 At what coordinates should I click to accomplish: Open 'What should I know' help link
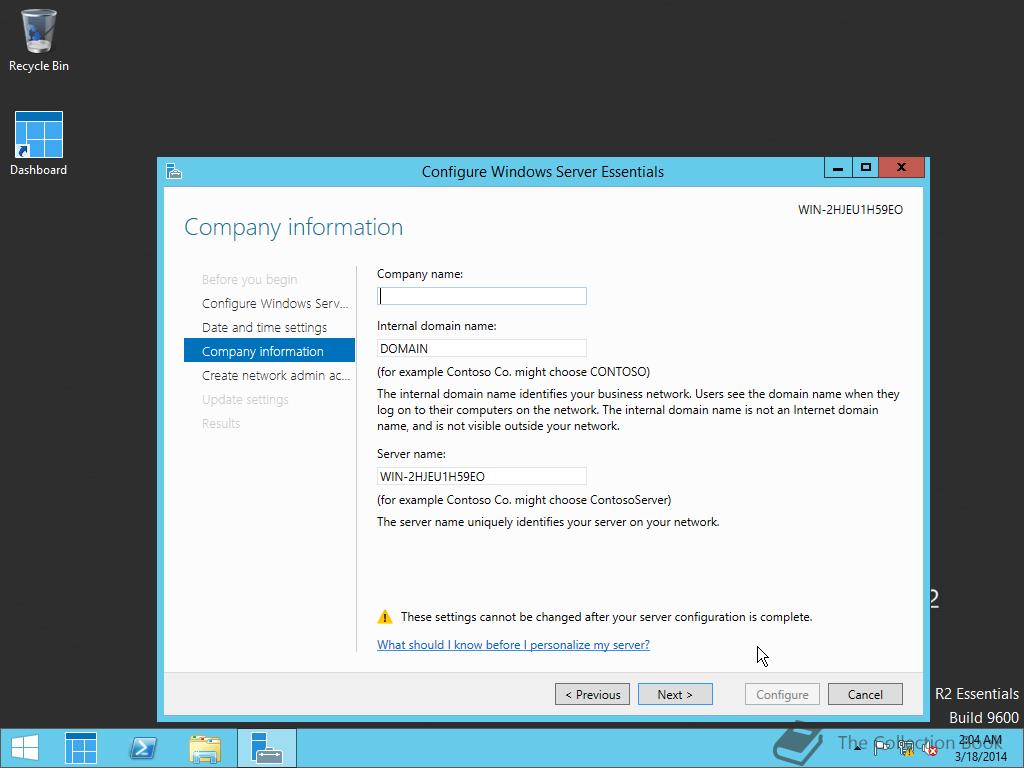click(x=513, y=645)
